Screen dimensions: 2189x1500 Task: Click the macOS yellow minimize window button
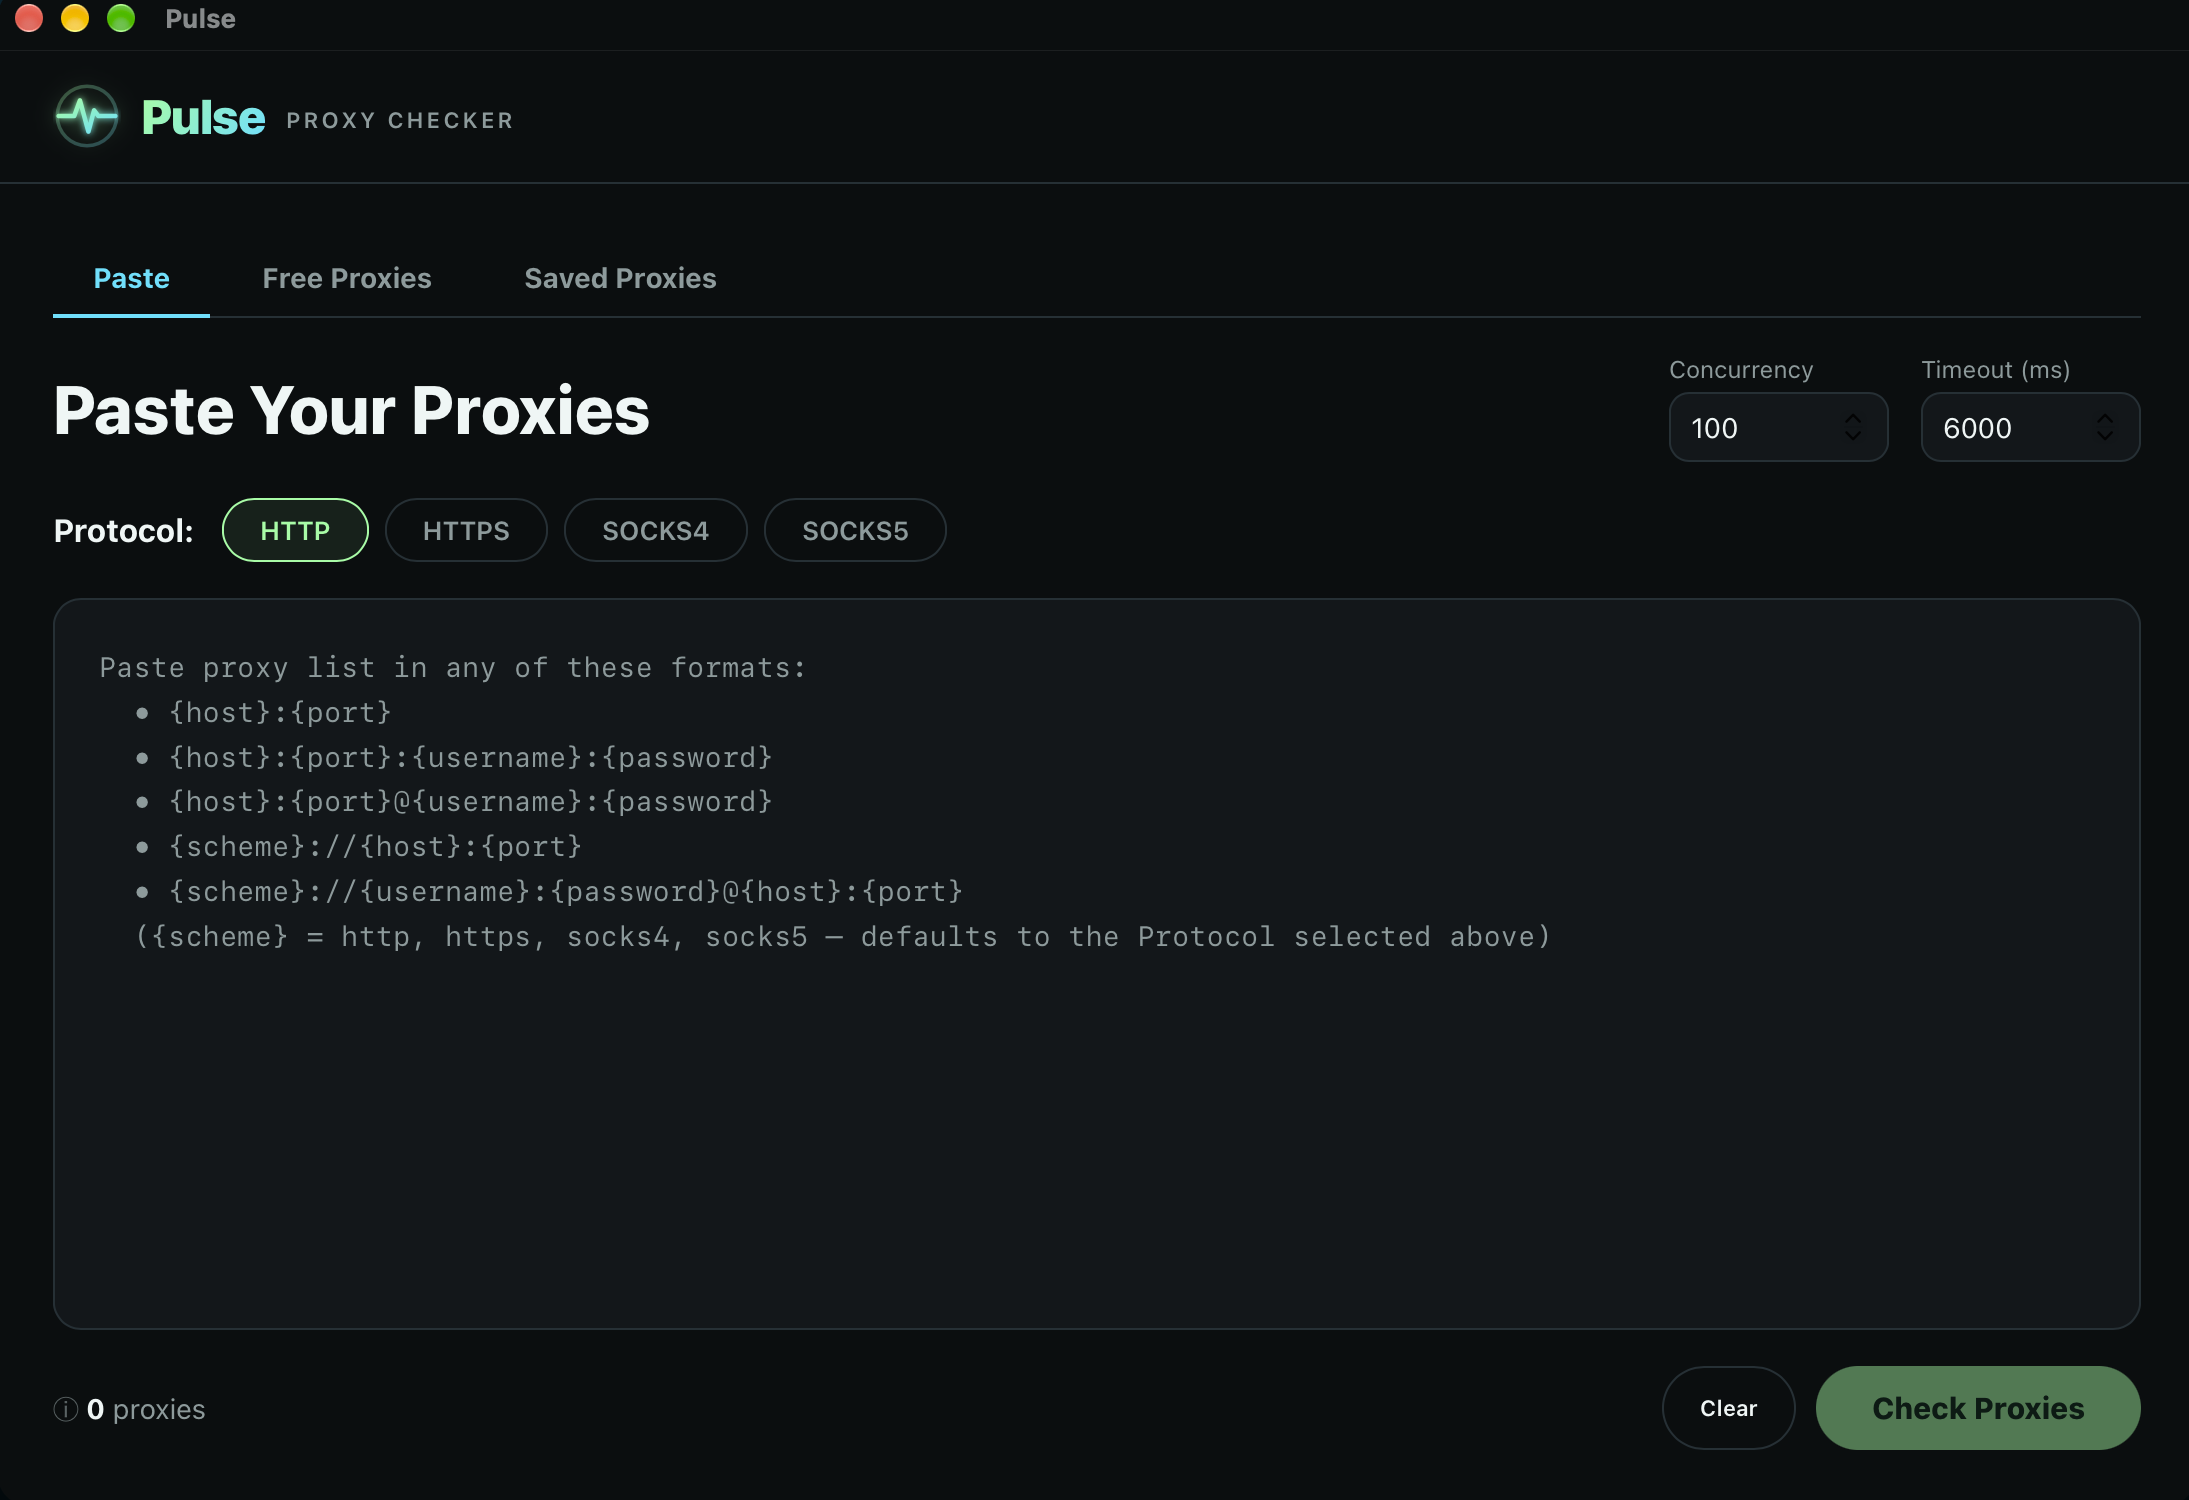tap(75, 18)
